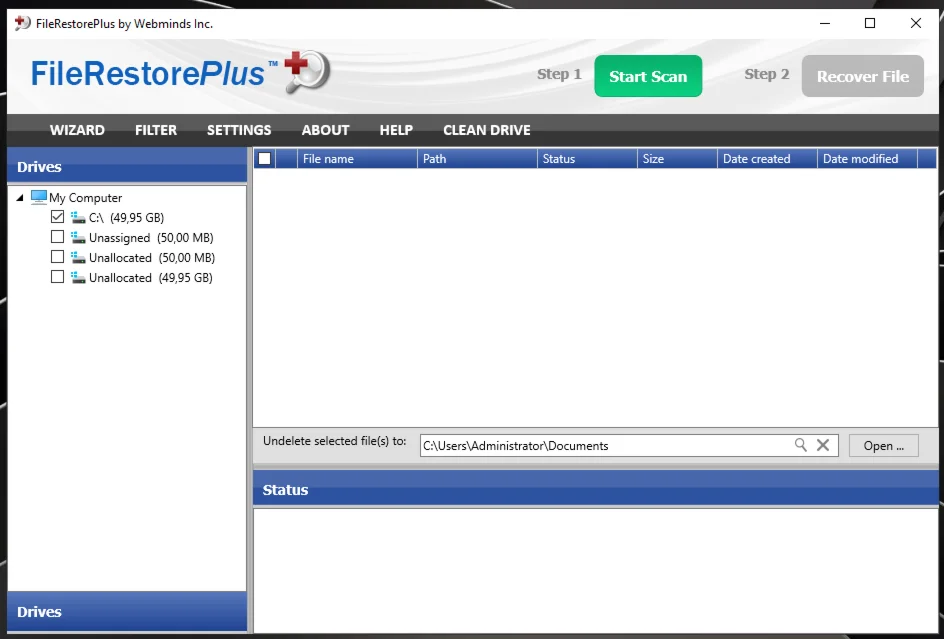Open the ABOUT menu
The height and width of the screenshot is (639, 944).
click(325, 130)
